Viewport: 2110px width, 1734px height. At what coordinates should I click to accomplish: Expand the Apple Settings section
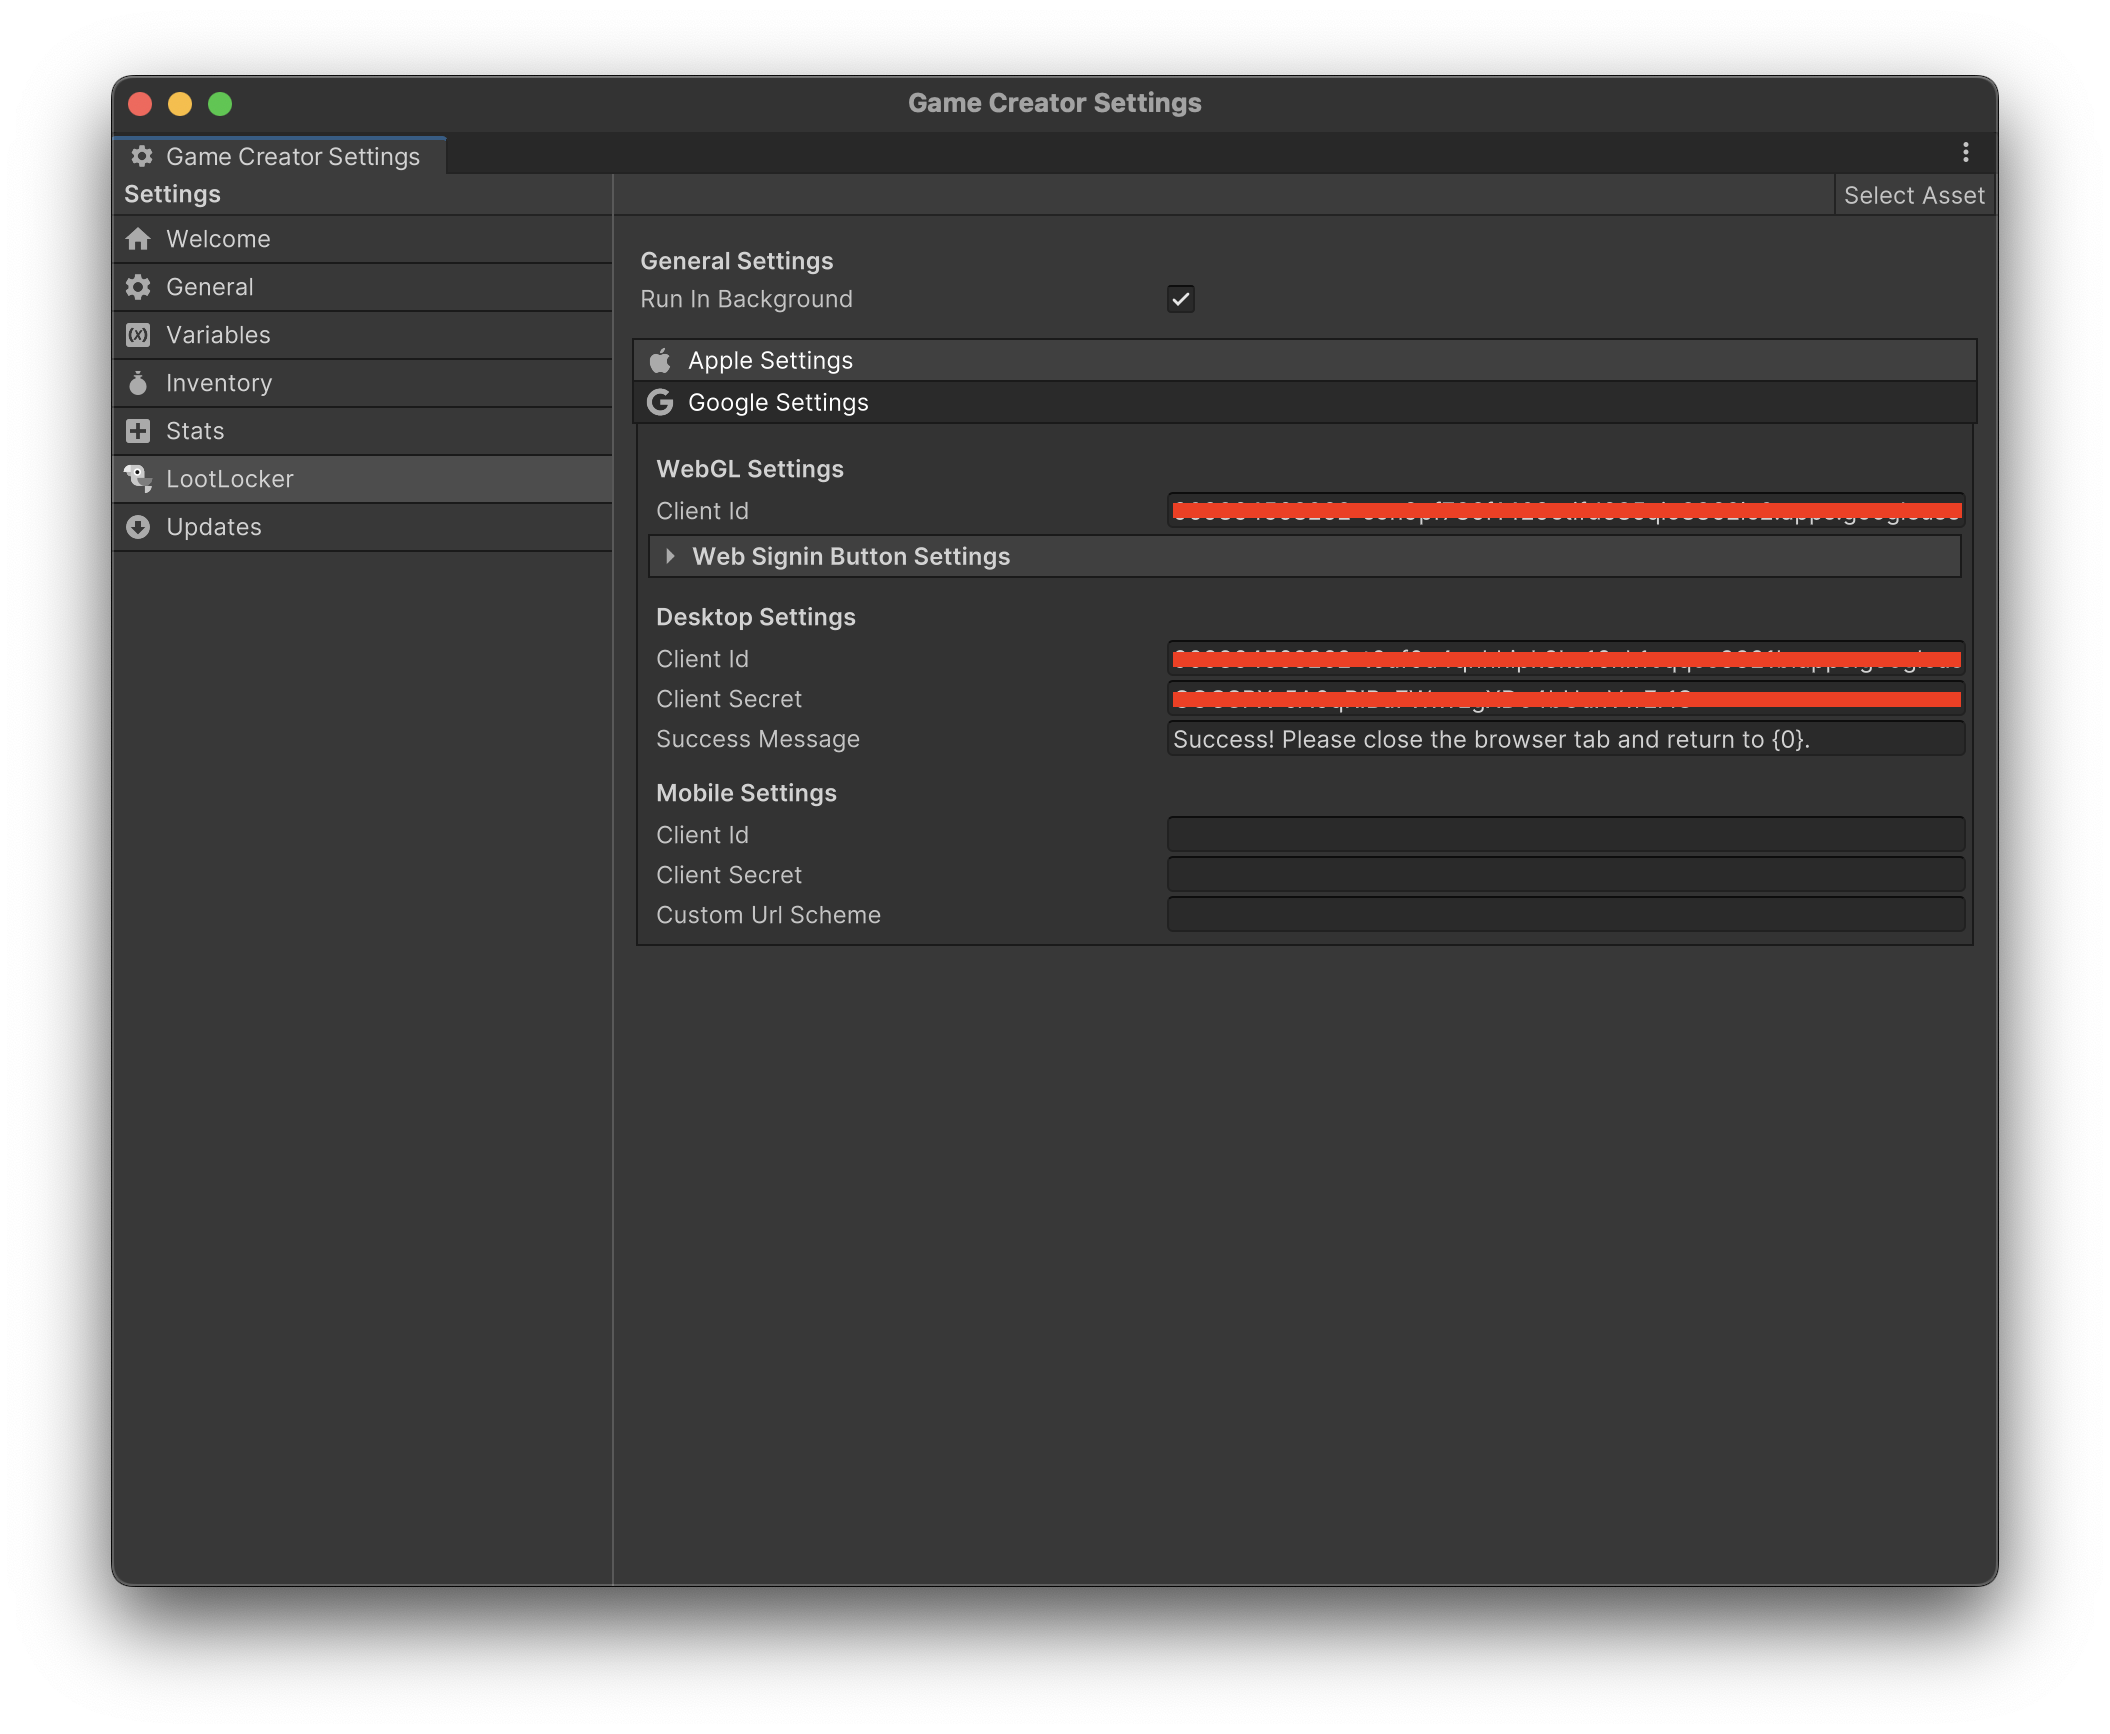770,361
